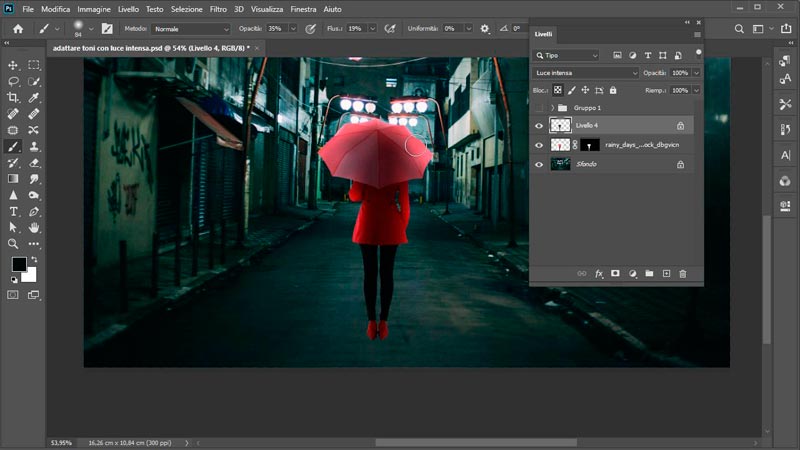Open the Modifica menu
This screenshot has height=450, width=800.
[x=56, y=9]
